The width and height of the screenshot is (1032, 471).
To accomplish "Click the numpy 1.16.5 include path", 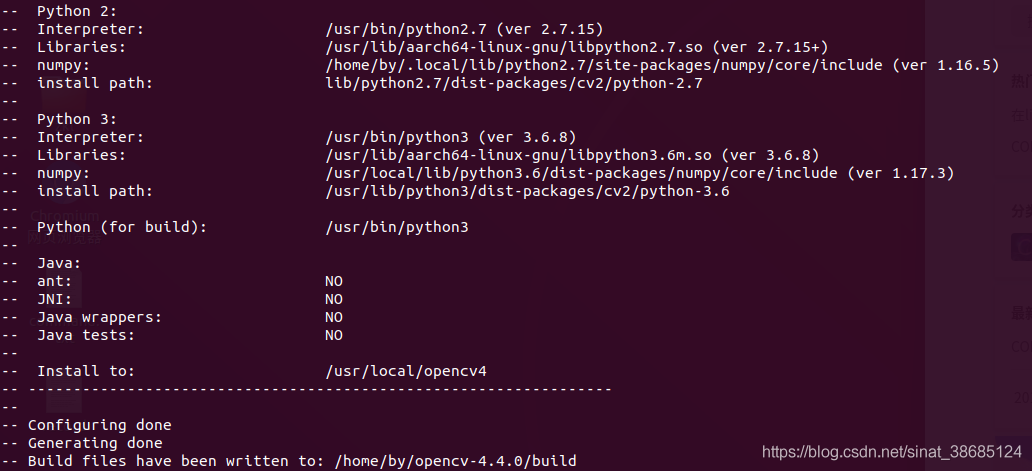I will click(x=604, y=65).
